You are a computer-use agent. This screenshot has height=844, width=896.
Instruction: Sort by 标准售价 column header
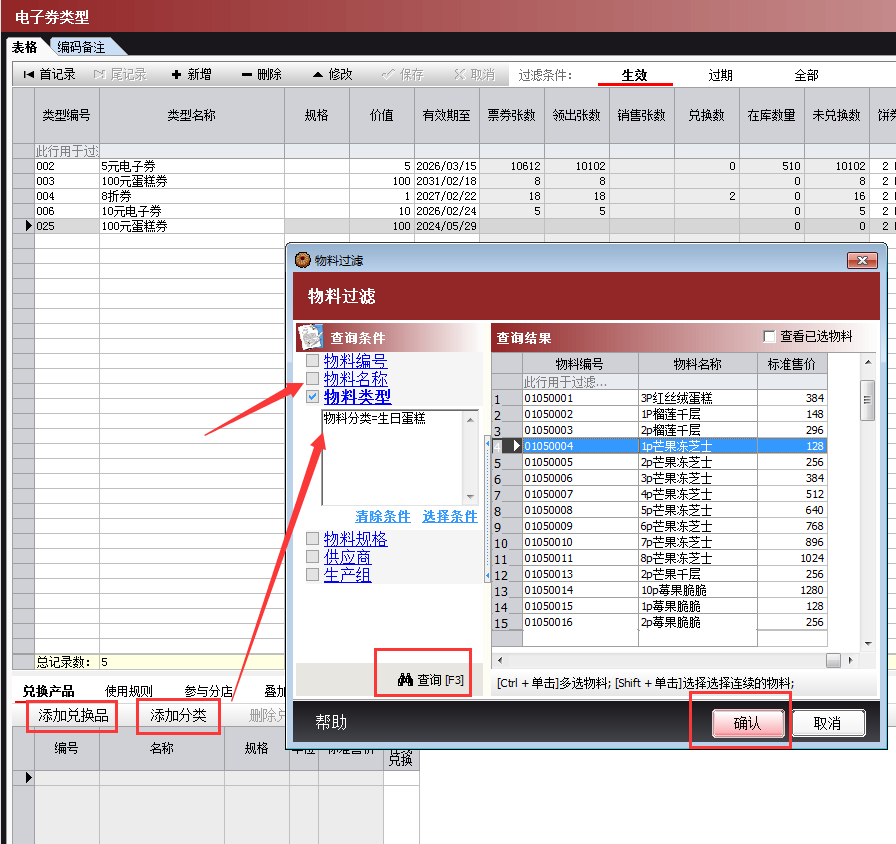tap(792, 364)
